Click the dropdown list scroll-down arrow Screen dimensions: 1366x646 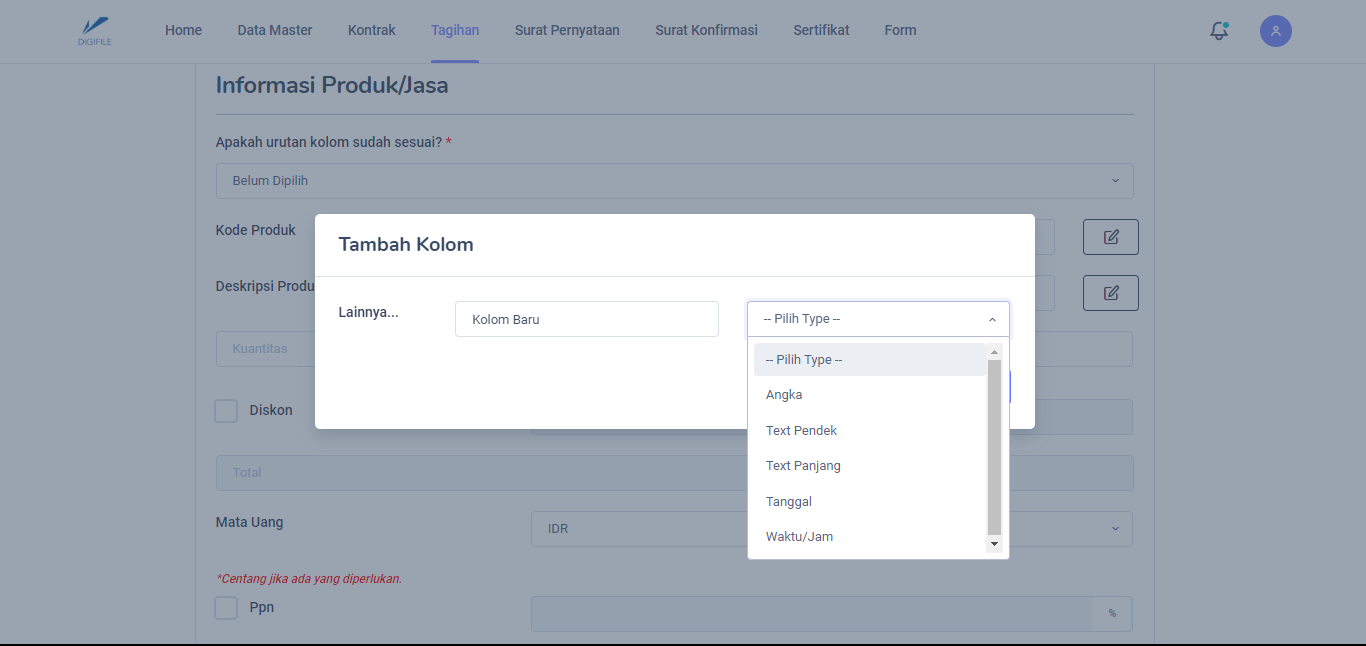point(994,544)
